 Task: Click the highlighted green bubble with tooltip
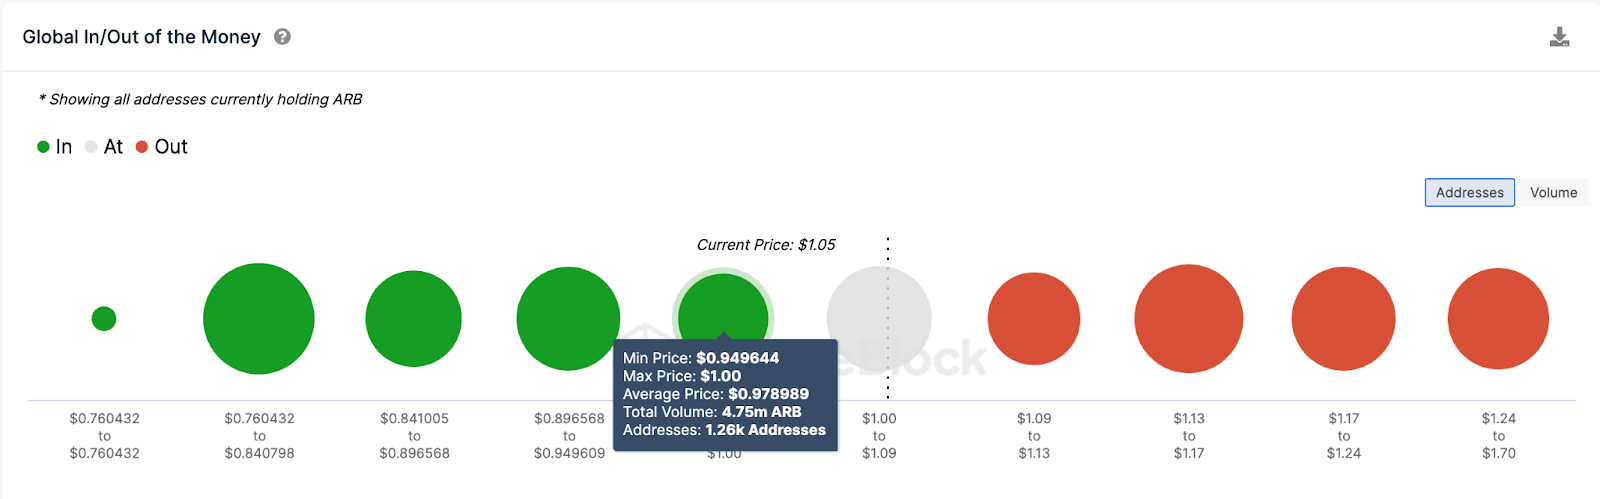tap(723, 308)
